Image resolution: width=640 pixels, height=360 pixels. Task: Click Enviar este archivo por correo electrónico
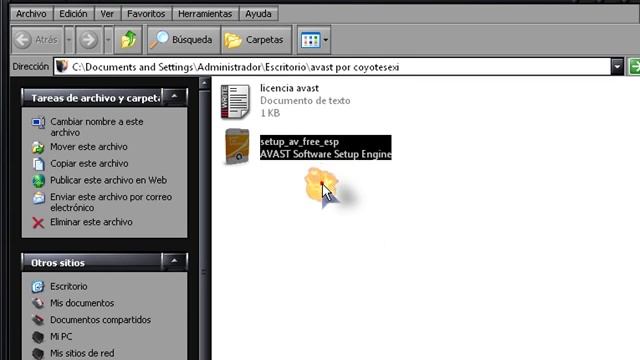pos(111,202)
